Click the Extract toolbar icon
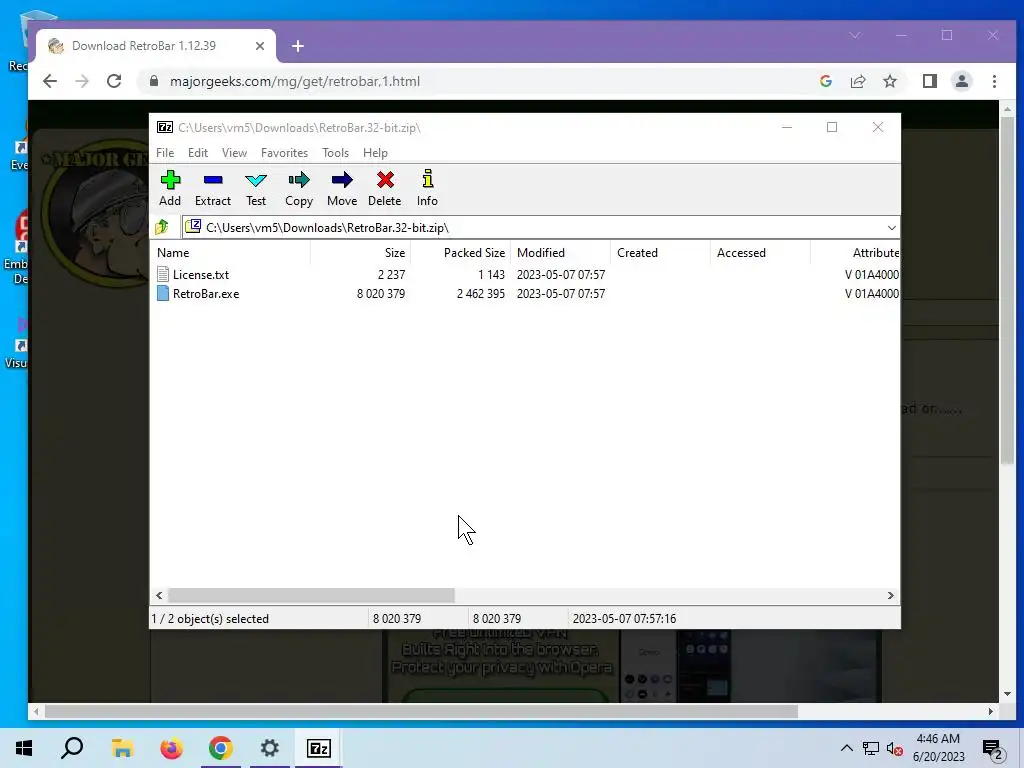This screenshot has height=768, width=1024. 213,180
